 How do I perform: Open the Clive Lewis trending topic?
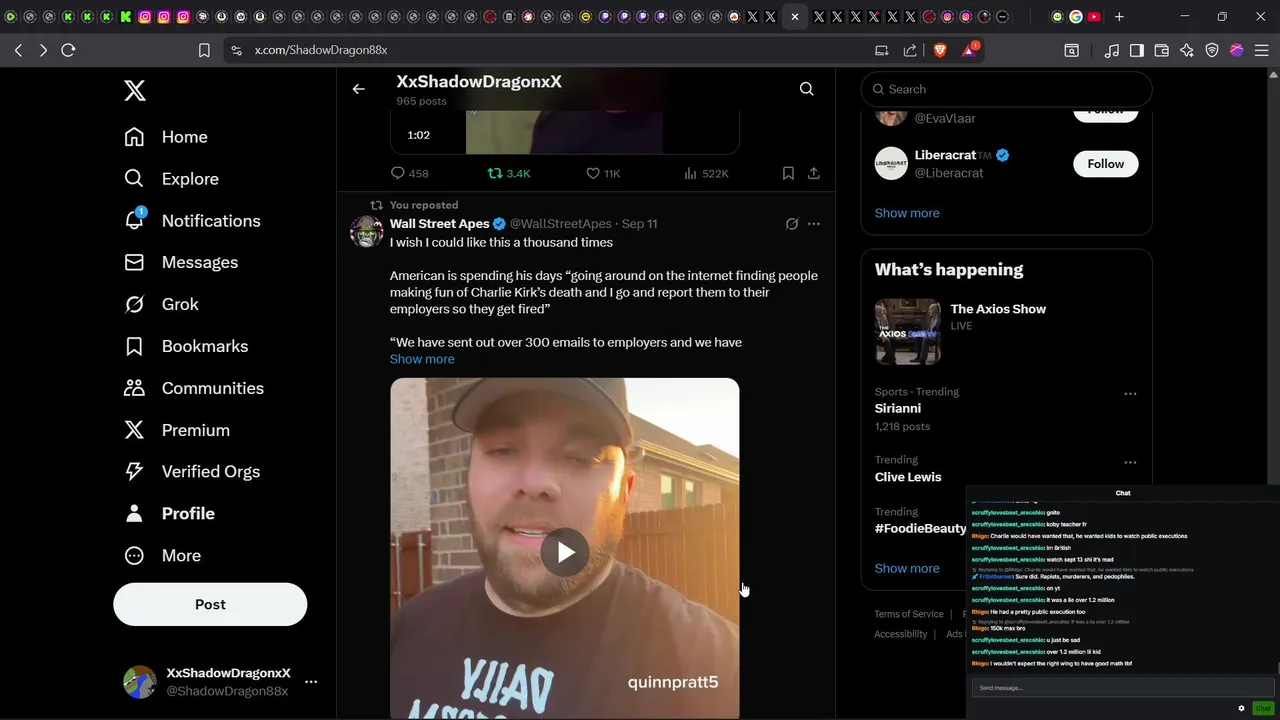click(x=908, y=477)
